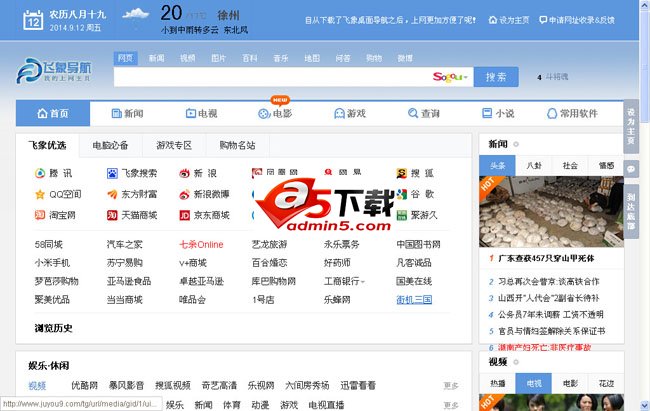Click the 新浪微博 icon
The width and height of the screenshot is (650, 411).
(184, 194)
